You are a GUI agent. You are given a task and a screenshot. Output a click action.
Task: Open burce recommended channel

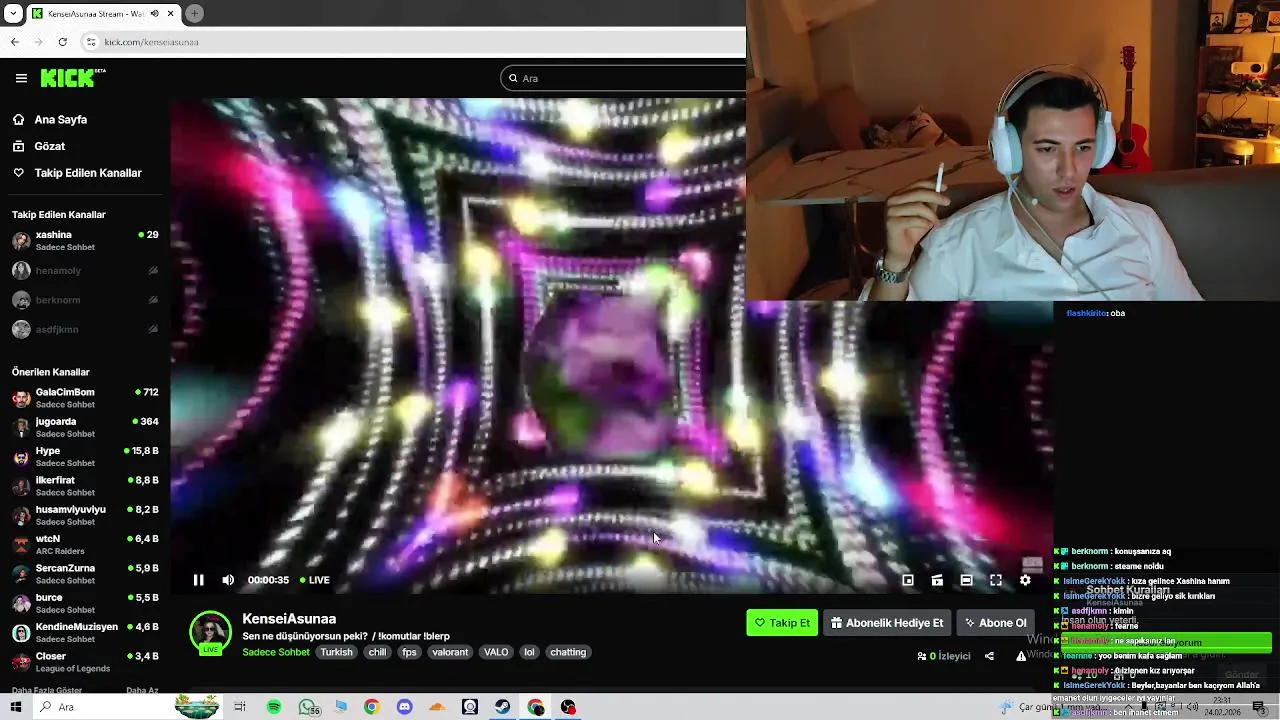pyautogui.click(x=85, y=603)
